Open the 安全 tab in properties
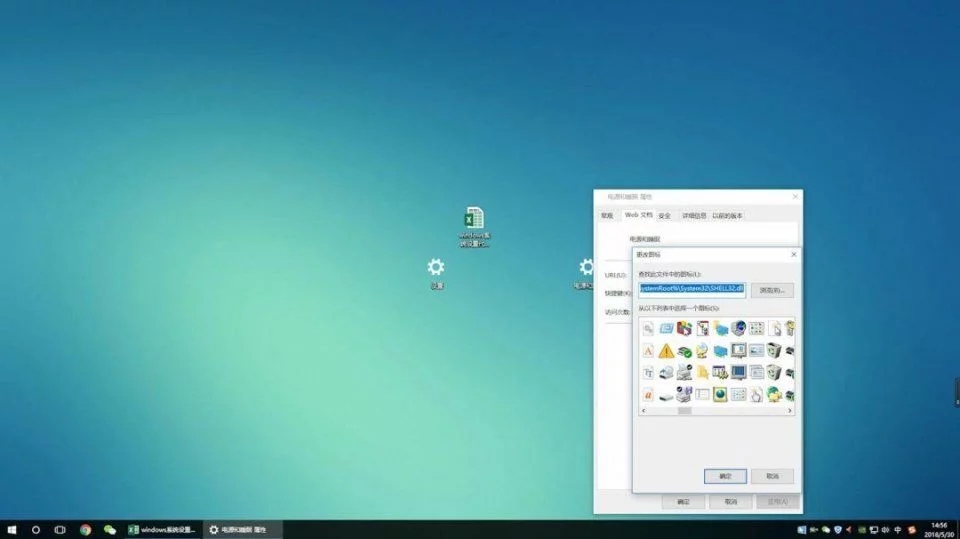 [x=665, y=216]
